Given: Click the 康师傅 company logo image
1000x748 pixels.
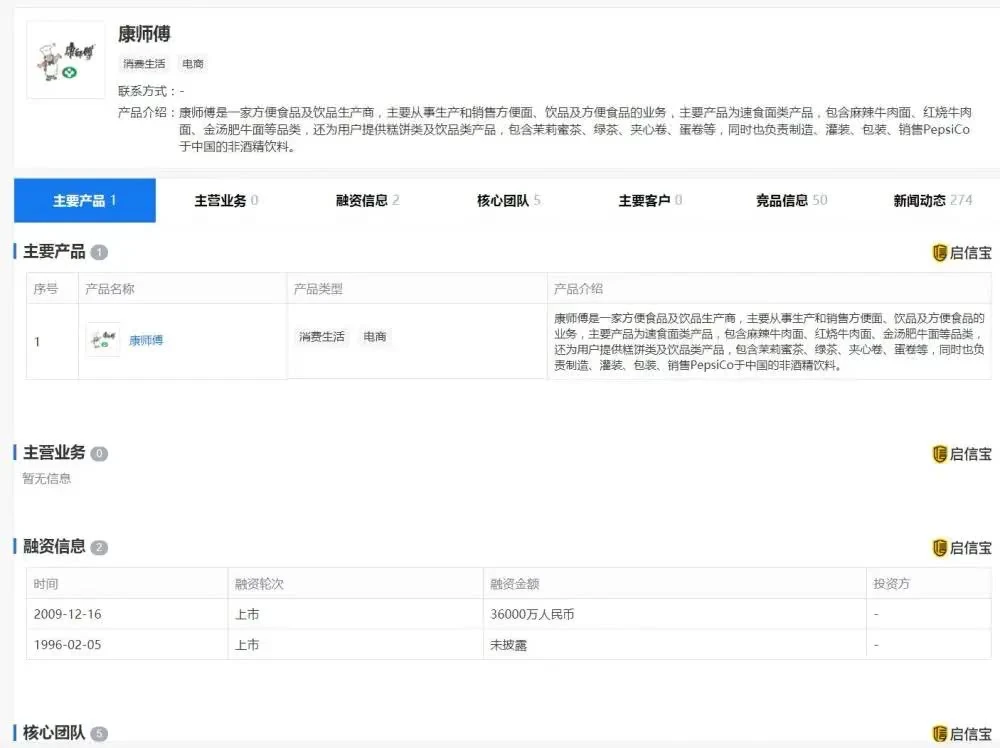Looking at the screenshot, I should [66, 60].
